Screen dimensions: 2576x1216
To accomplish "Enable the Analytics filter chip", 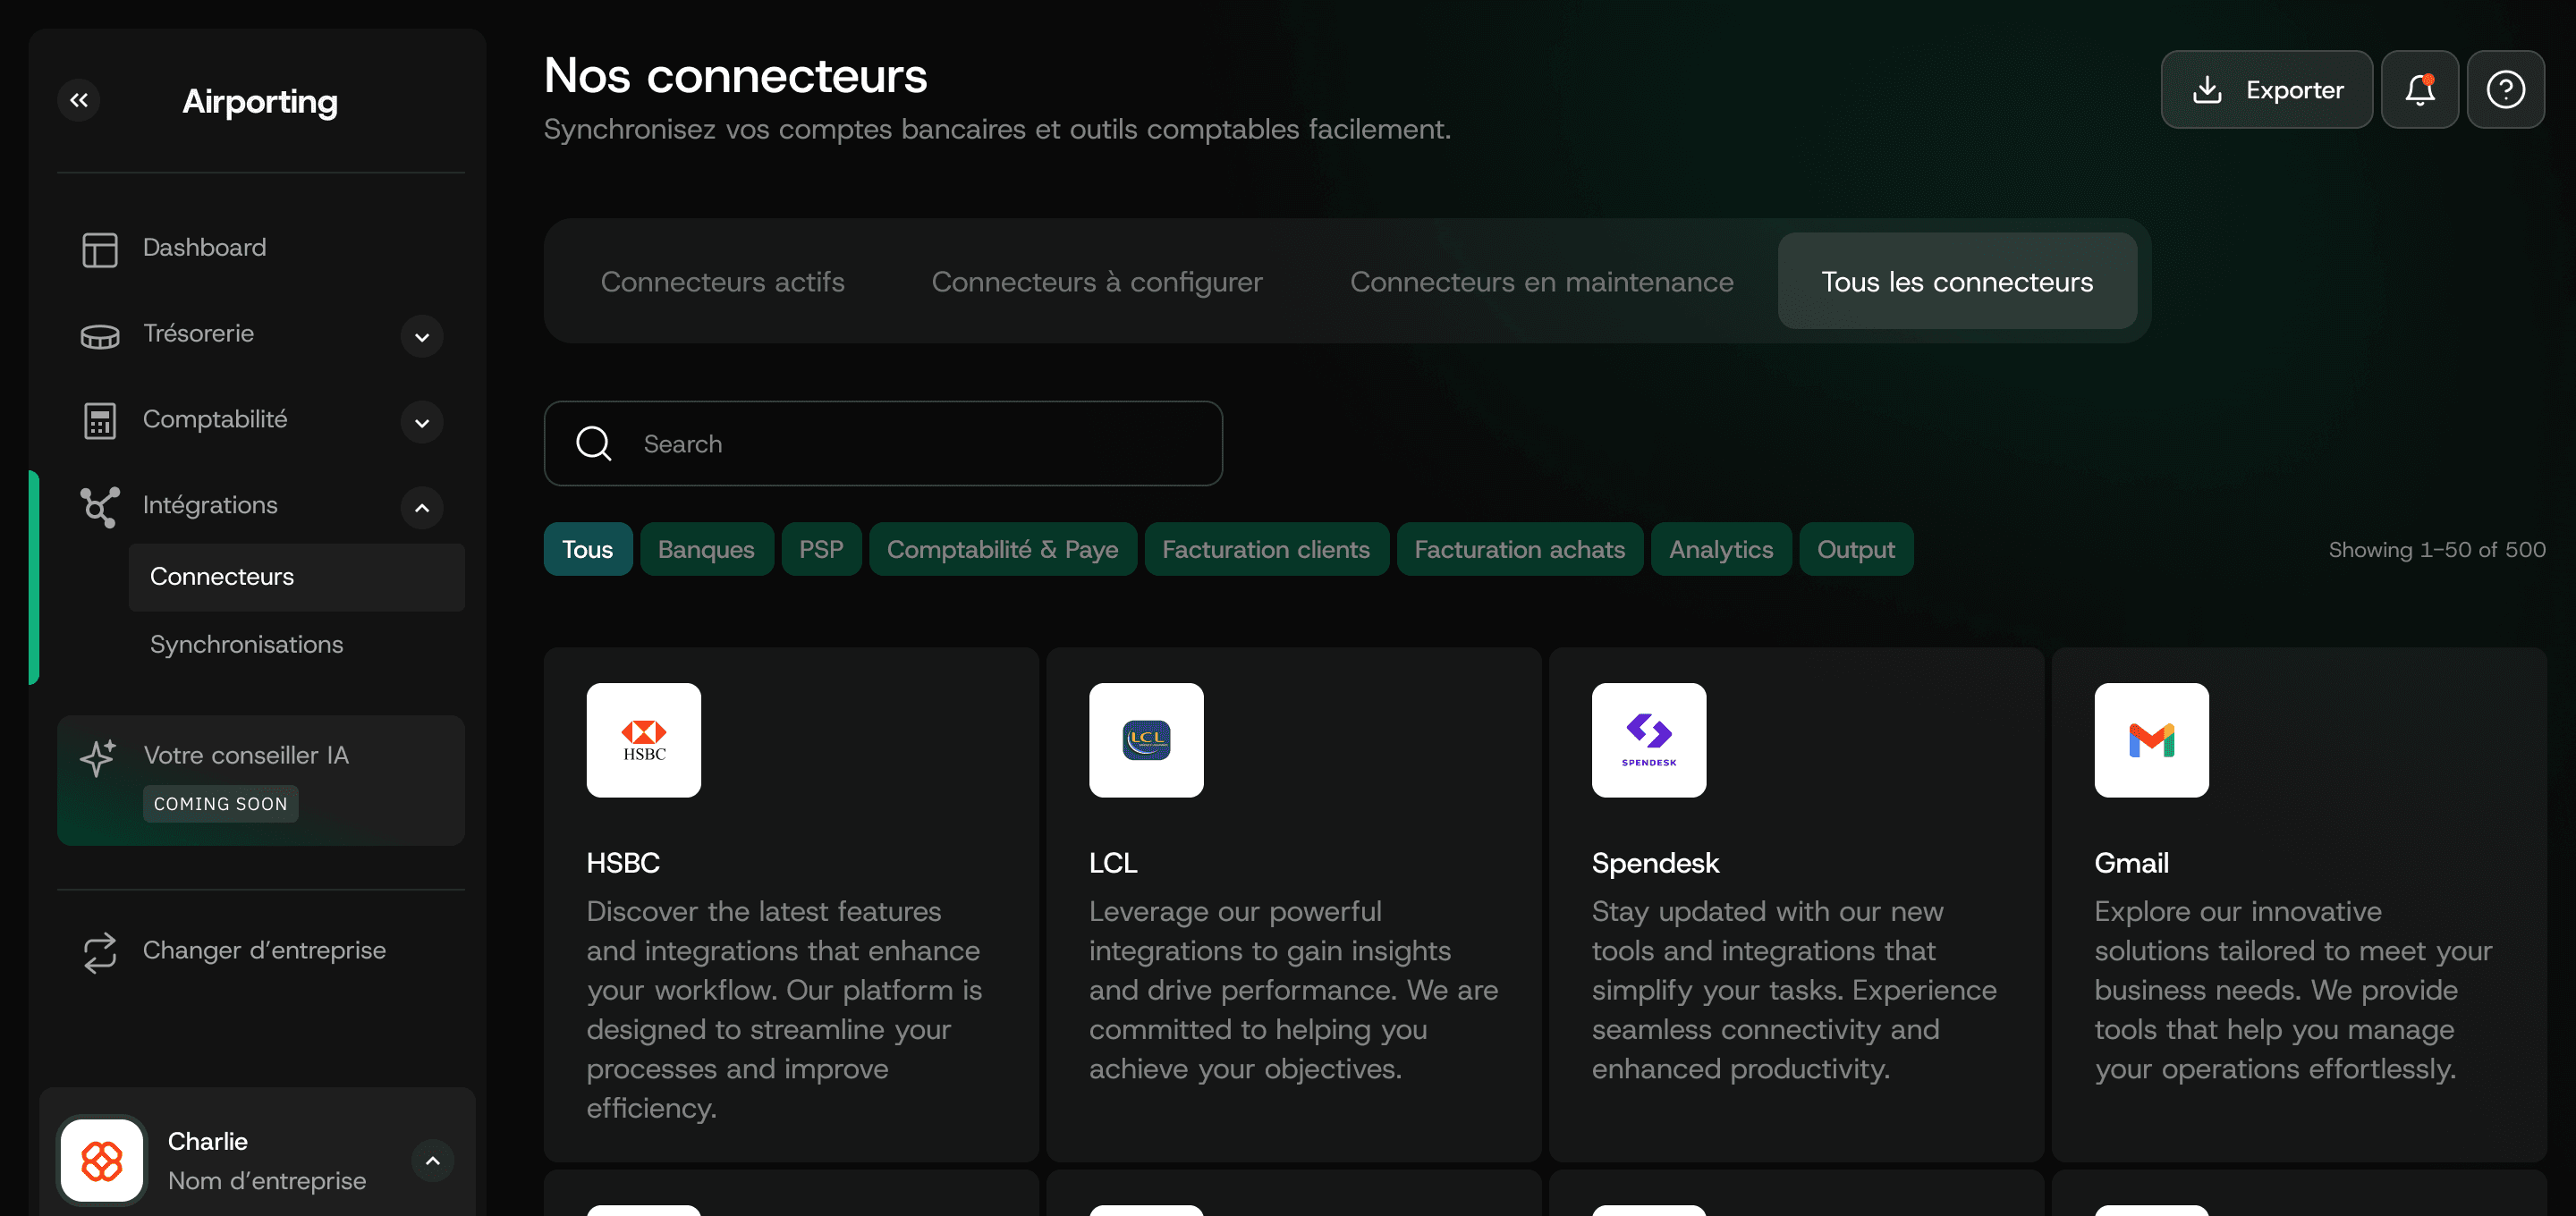I will (x=1720, y=549).
